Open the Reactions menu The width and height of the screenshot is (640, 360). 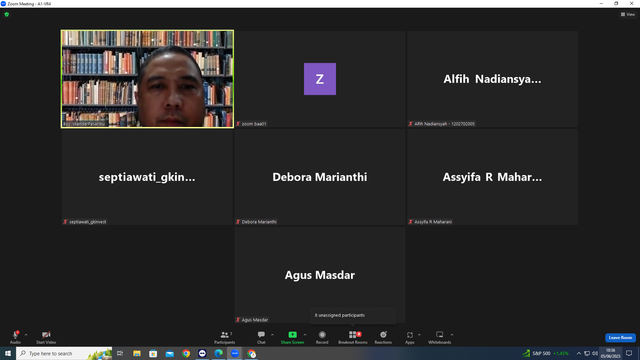pos(383,337)
